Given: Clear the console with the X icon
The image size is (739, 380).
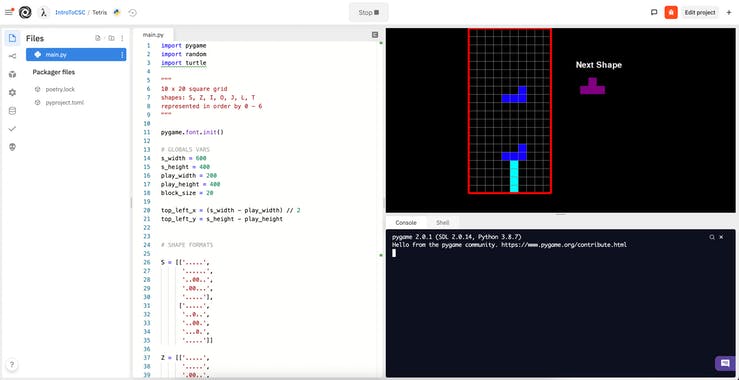Looking at the screenshot, I should (x=721, y=237).
